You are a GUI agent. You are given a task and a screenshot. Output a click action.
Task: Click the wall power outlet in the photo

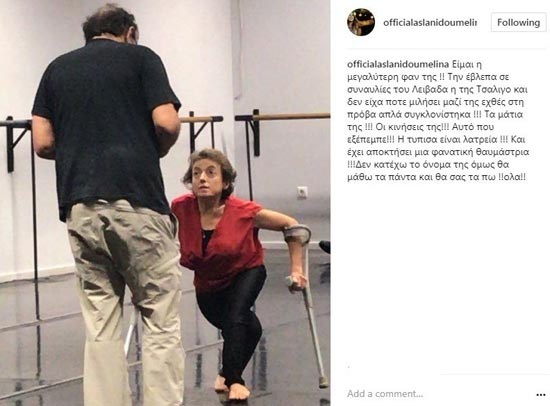point(302,192)
